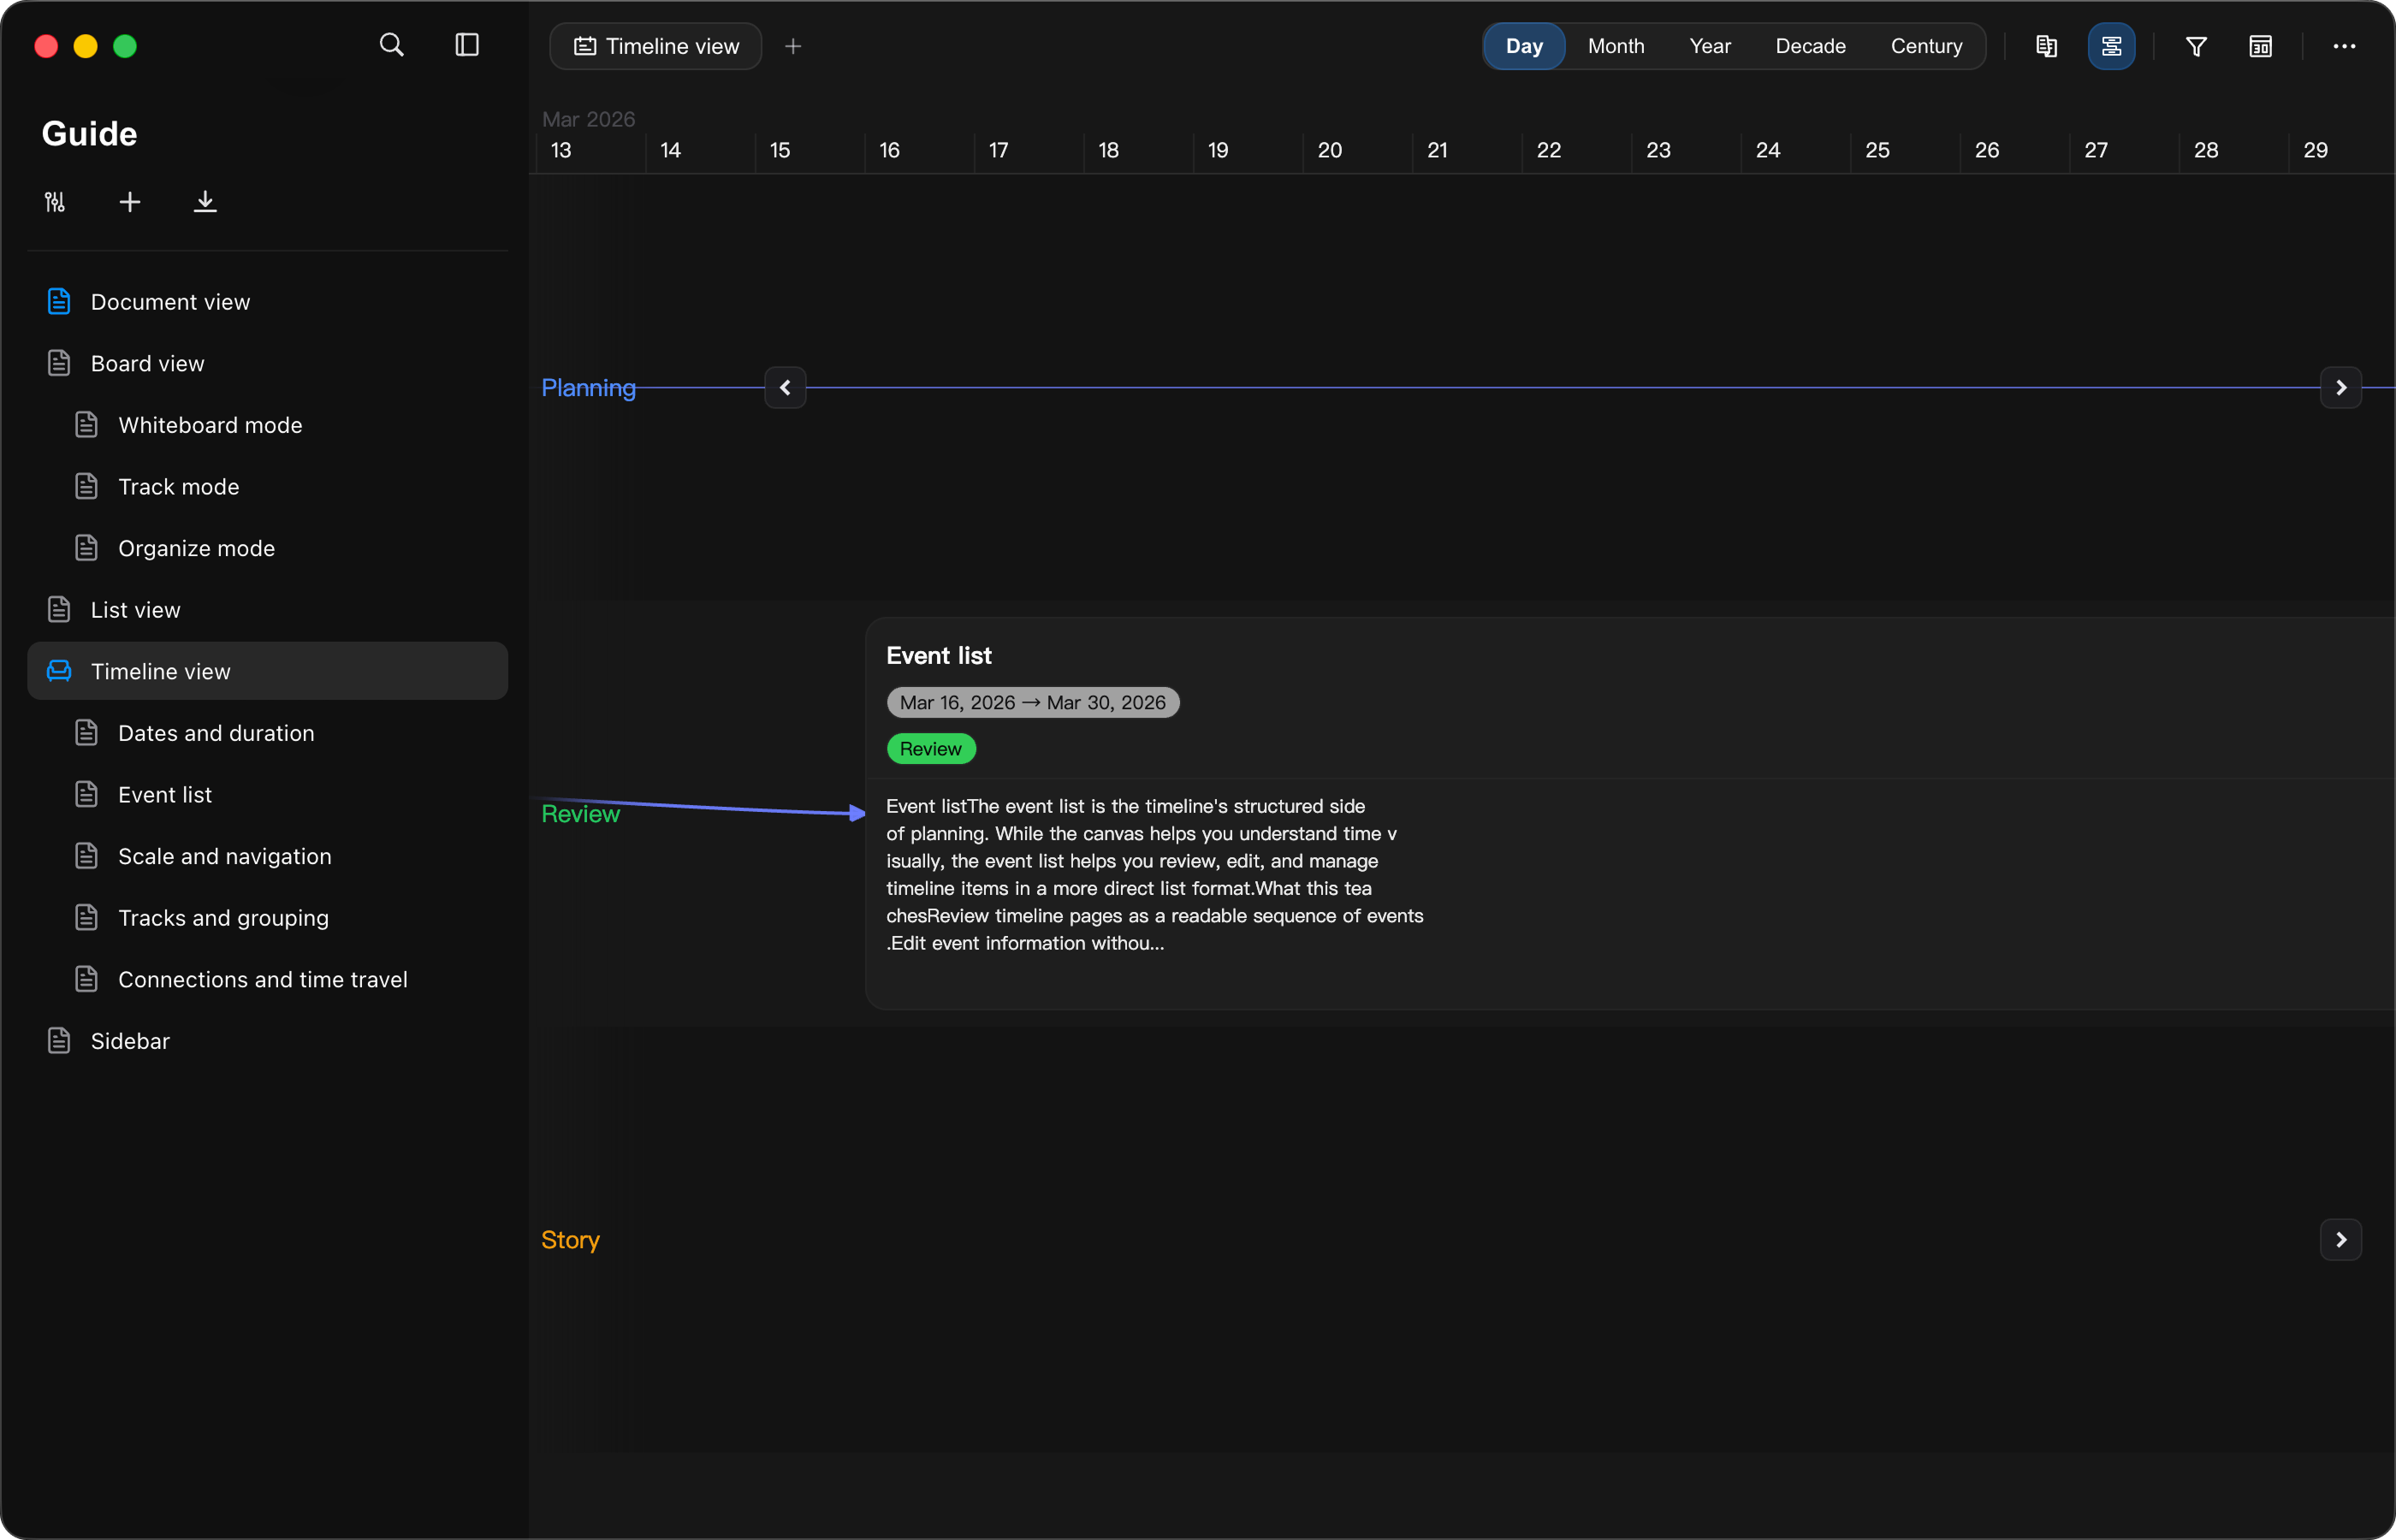Screen dimensions: 2396x1540
Task: Open Organize mode page
Action: (268, 548)
